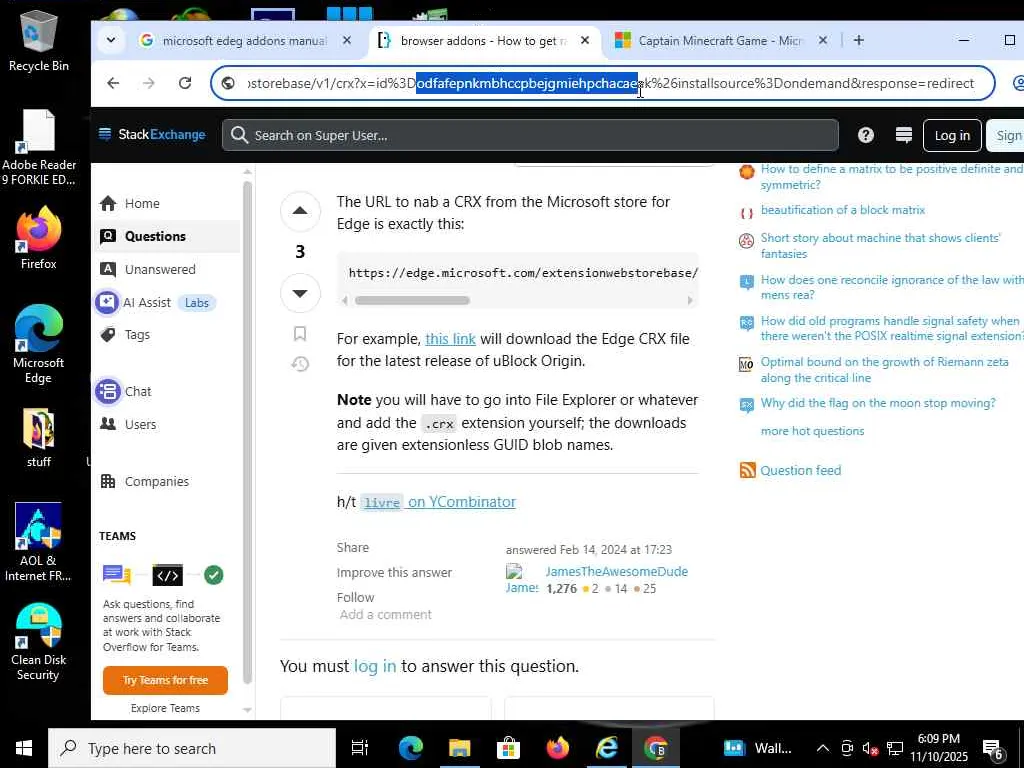
Task: Open AI Assist Labs in sidebar
Action: 157,302
